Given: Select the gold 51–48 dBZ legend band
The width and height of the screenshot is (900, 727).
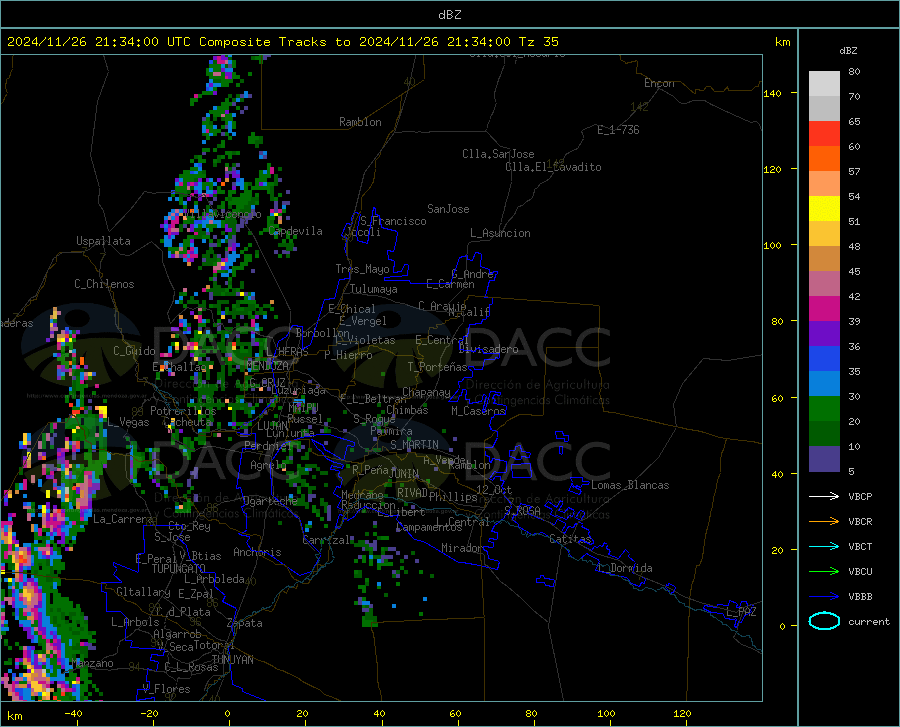Looking at the screenshot, I should [824, 234].
